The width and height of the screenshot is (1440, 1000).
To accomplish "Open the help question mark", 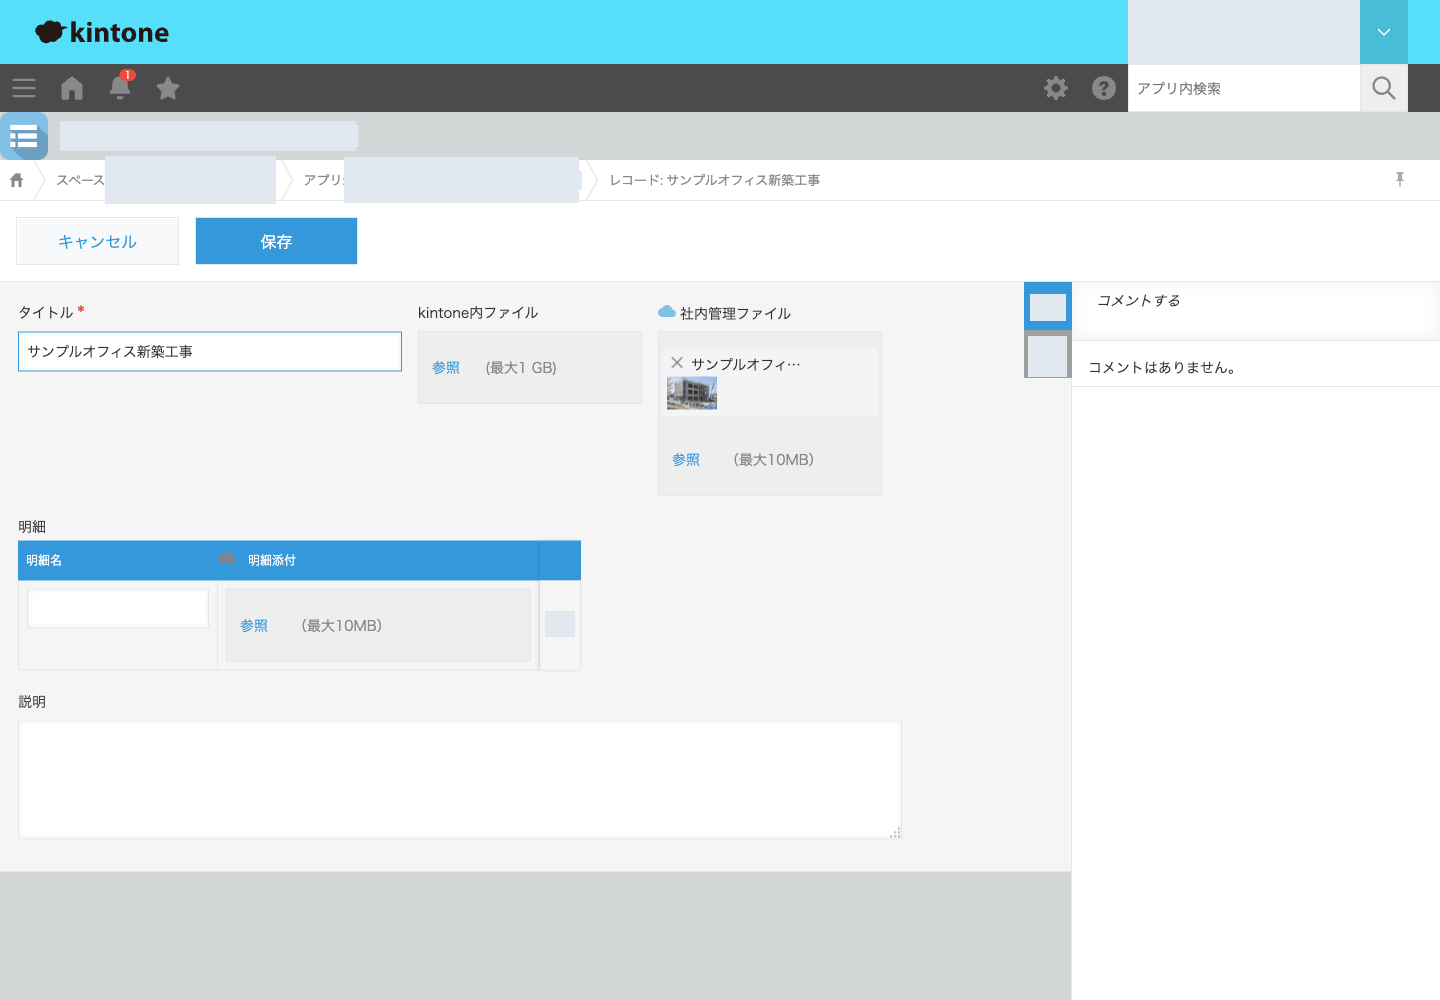I will pos(1104,88).
